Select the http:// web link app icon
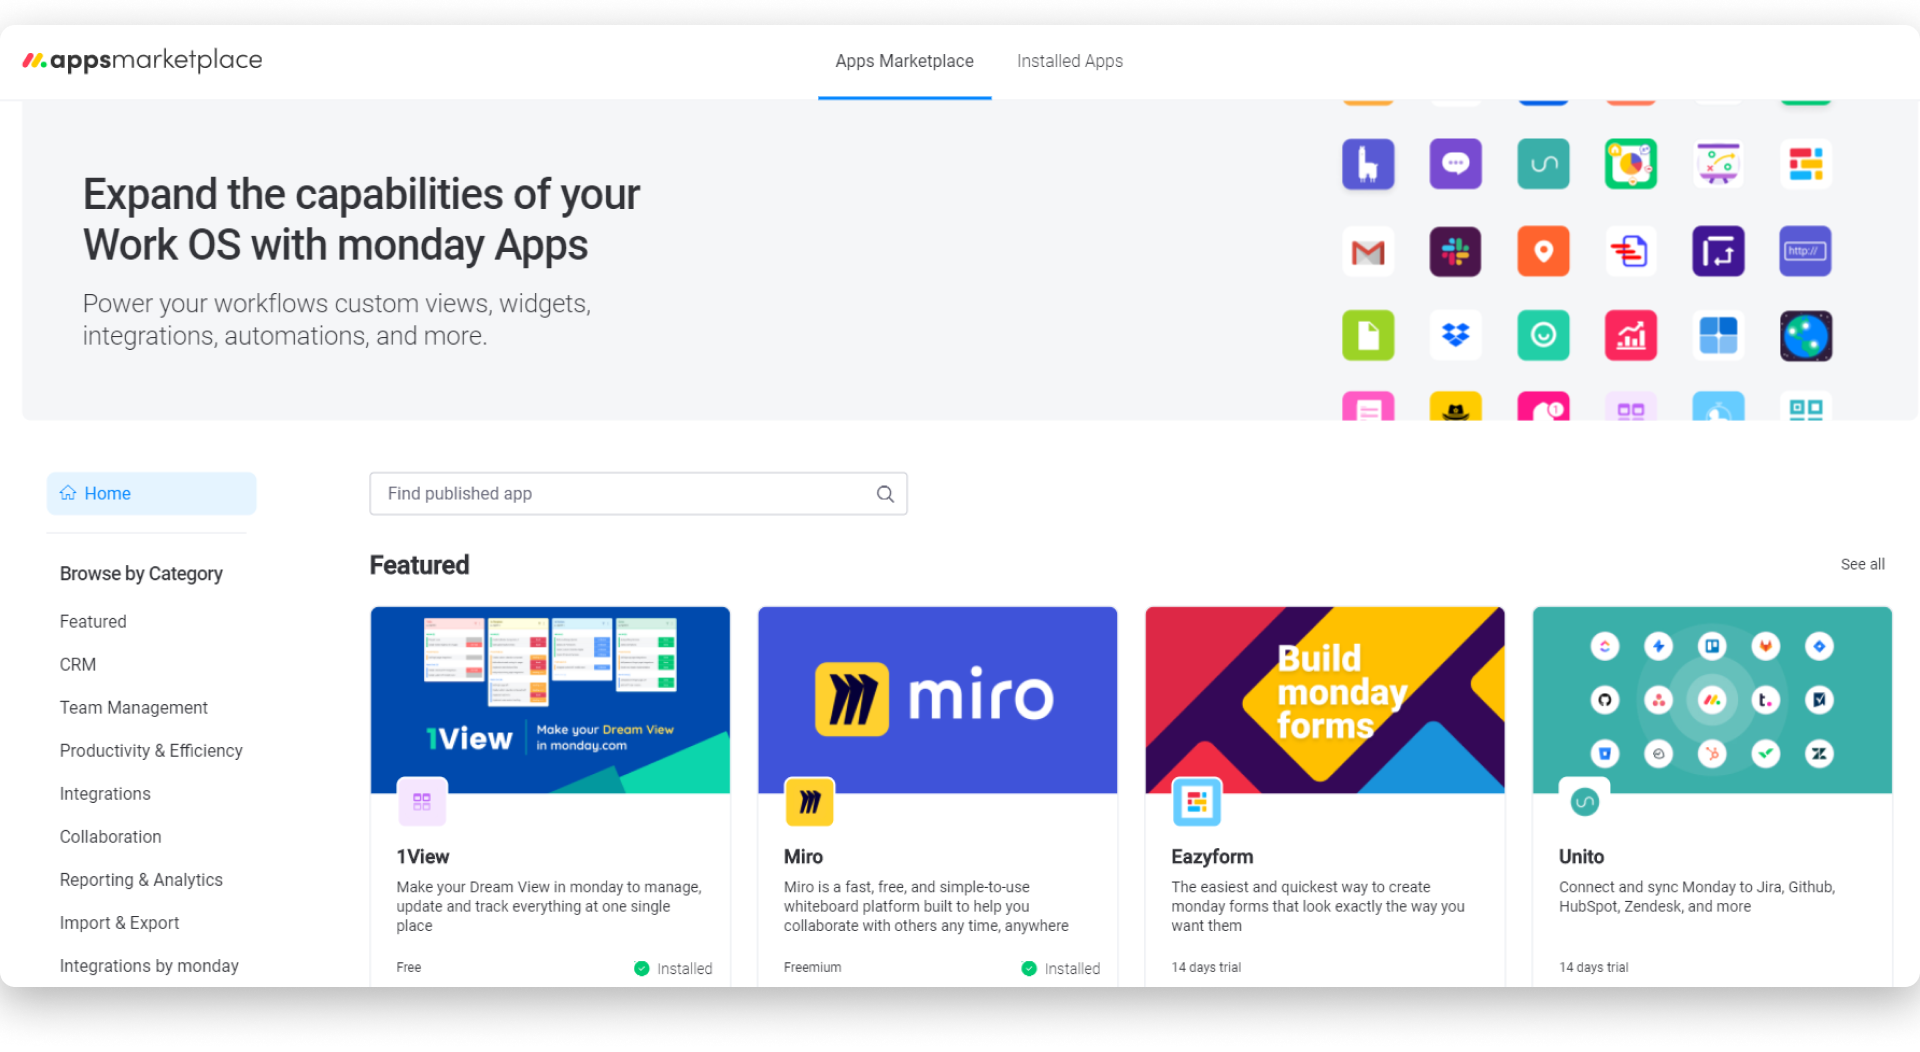 [1806, 251]
